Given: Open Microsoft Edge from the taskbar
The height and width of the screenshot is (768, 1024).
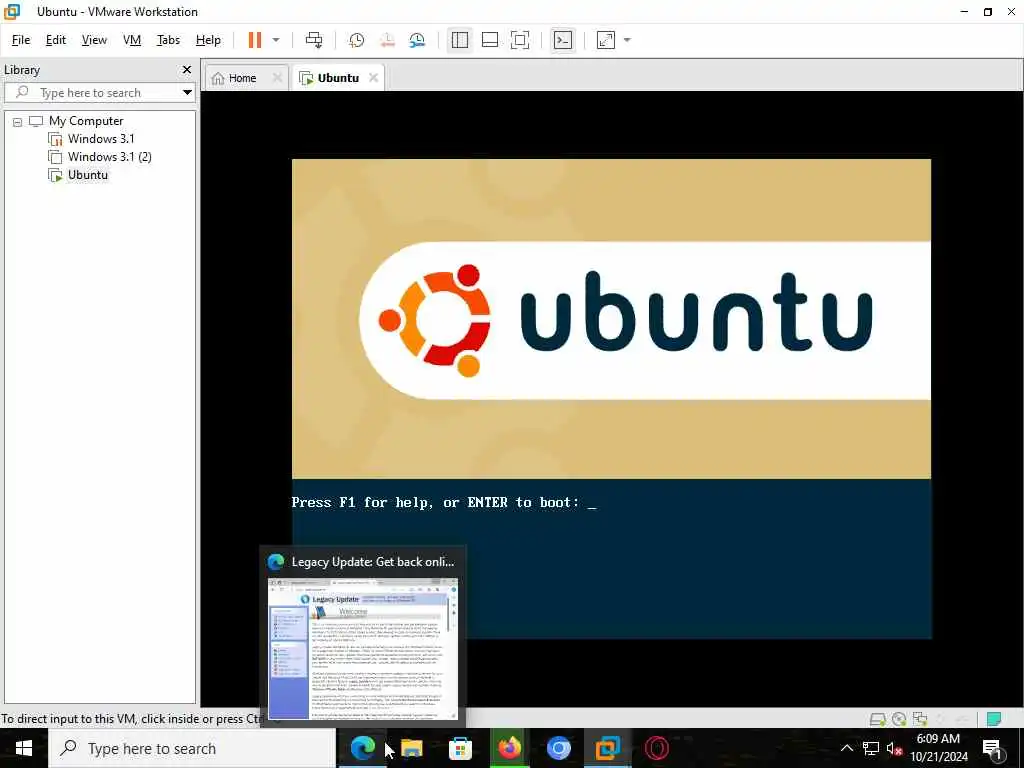Looking at the screenshot, I should coord(362,748).
